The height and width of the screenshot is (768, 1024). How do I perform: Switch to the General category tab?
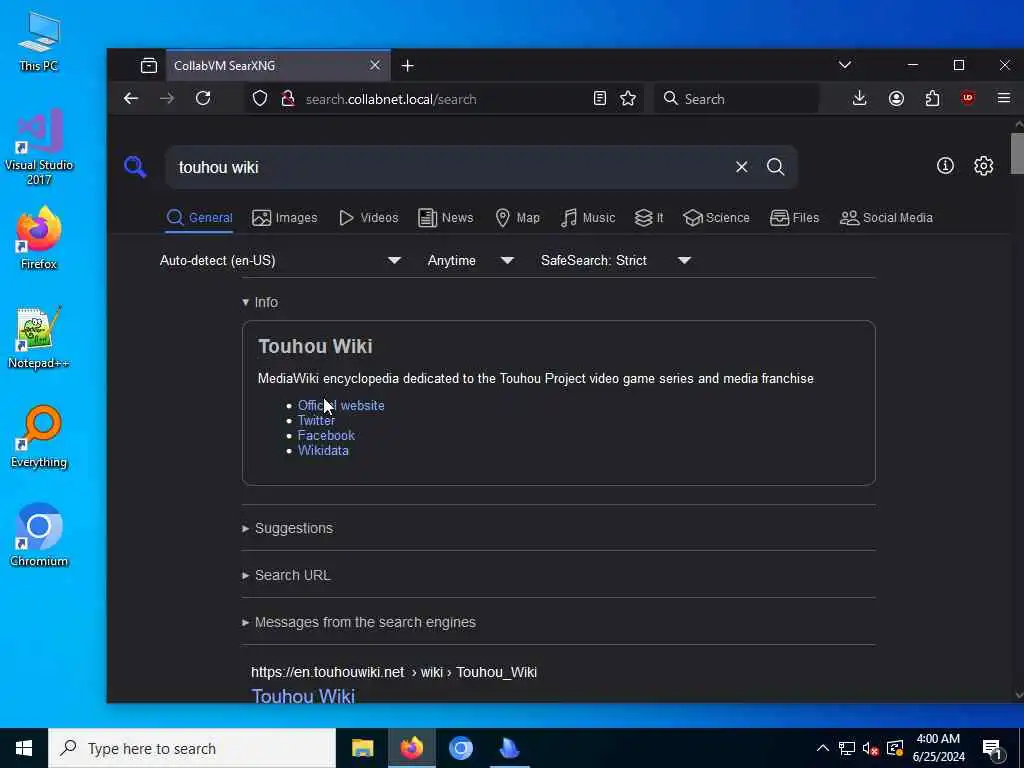(x=199, y=217)
